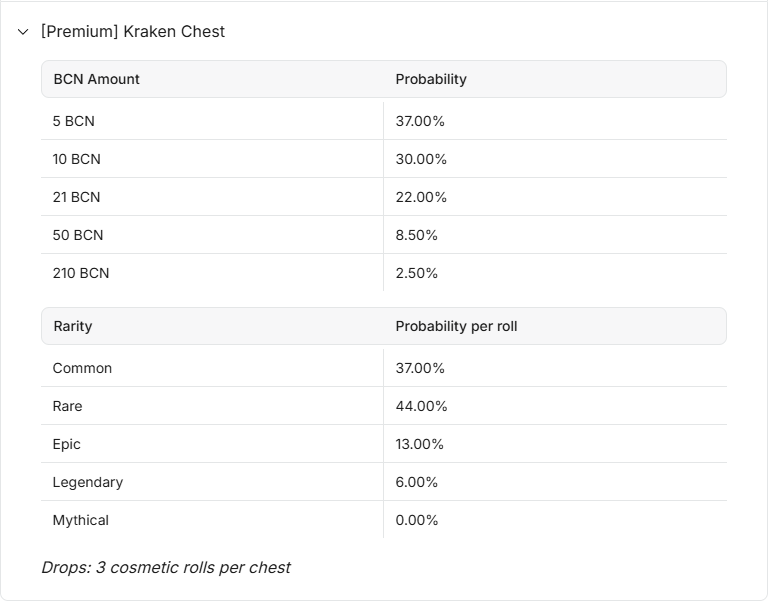Click the 21 BCN row
The width and height of the screenshot is (770, 604).
click(x=384, y=197)
